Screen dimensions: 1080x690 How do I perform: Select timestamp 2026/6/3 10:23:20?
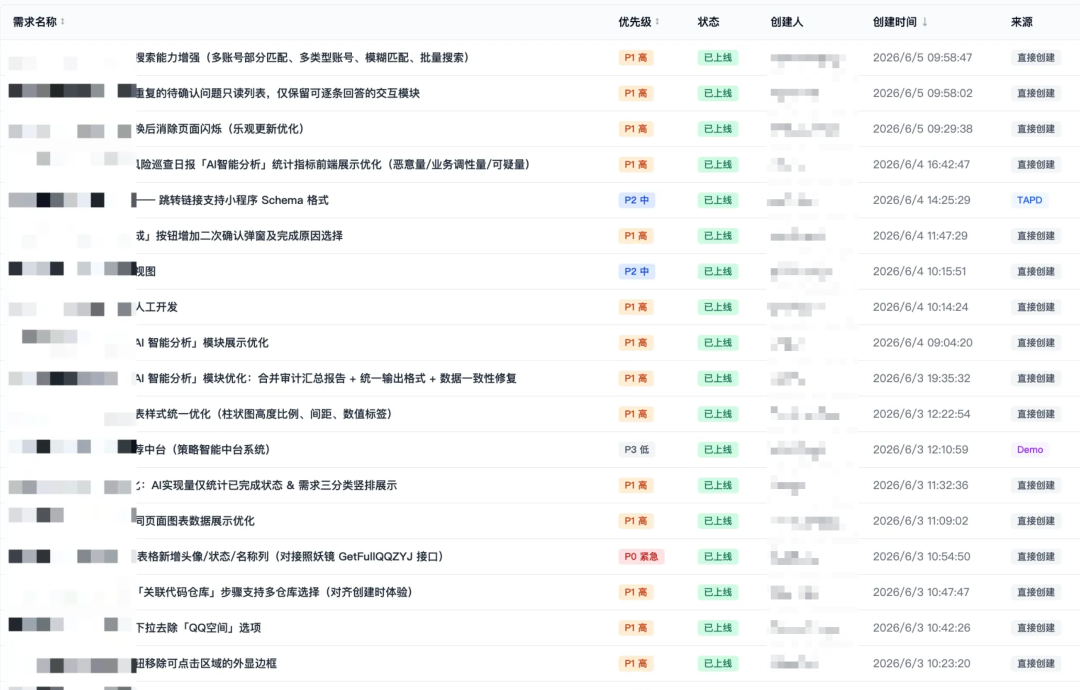(x=922, y=664)
